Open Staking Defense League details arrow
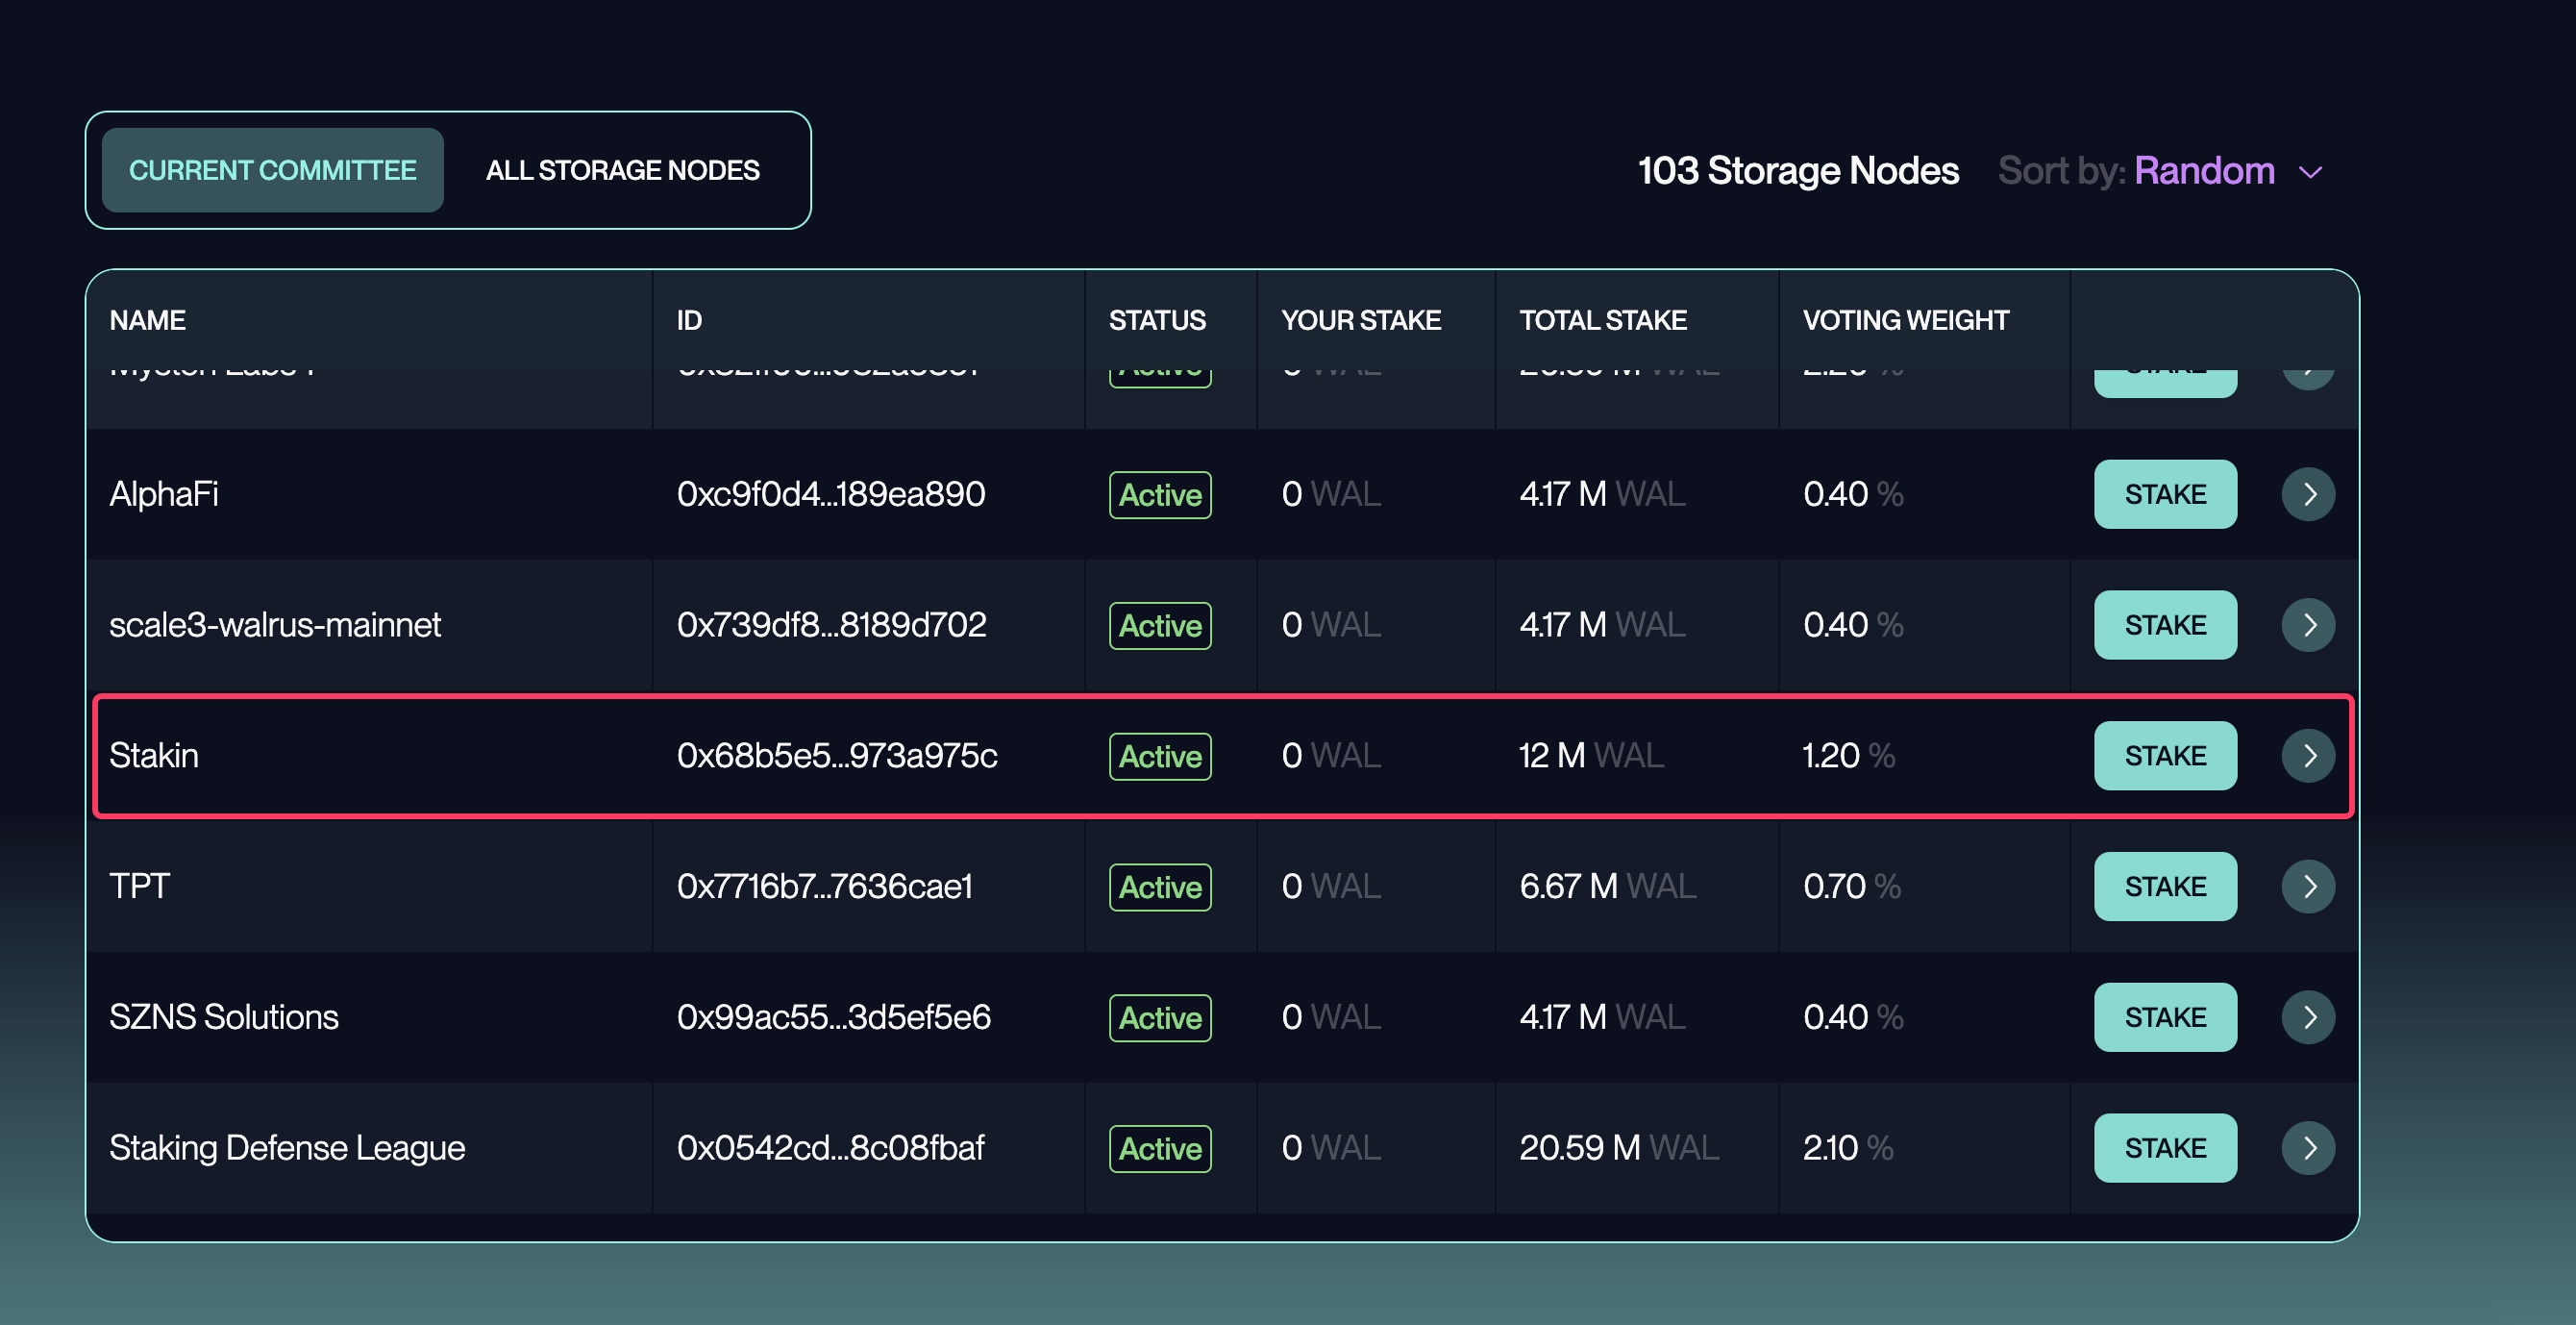This screenshot has width=2576, height=1325. [x=2308, y=1148]
